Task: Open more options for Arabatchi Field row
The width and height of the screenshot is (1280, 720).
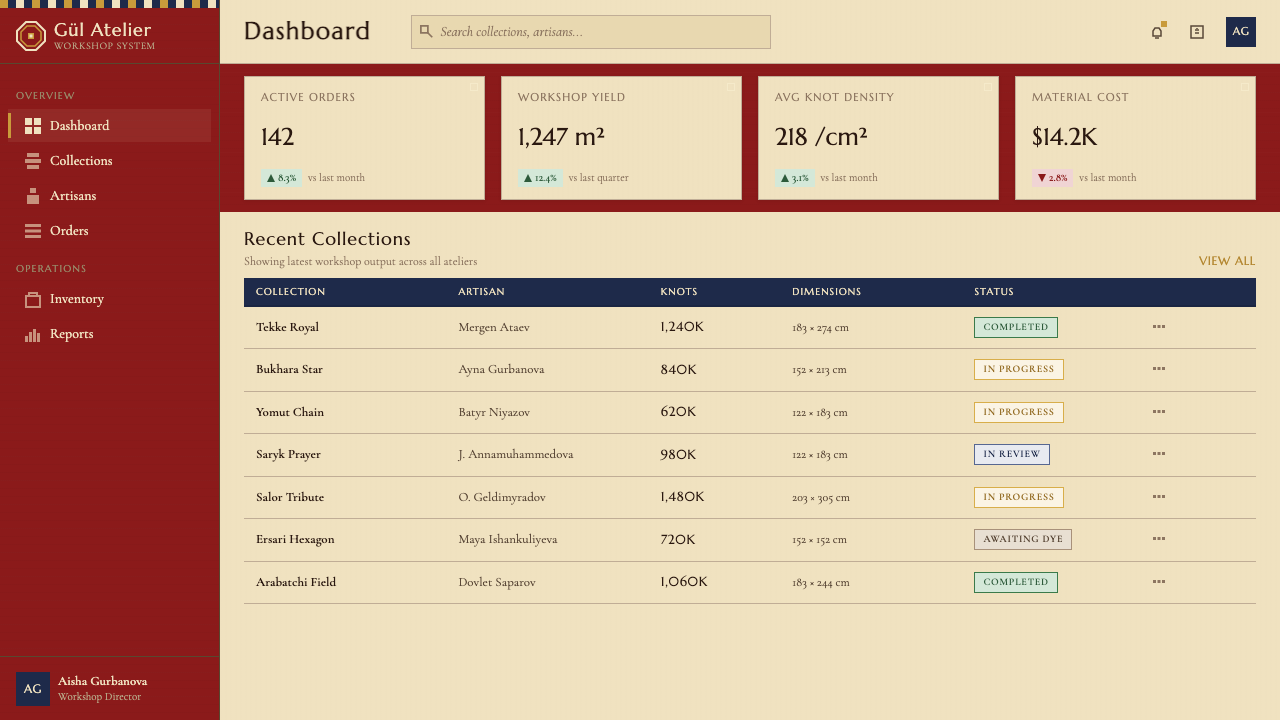Action: coord(1159,582)
